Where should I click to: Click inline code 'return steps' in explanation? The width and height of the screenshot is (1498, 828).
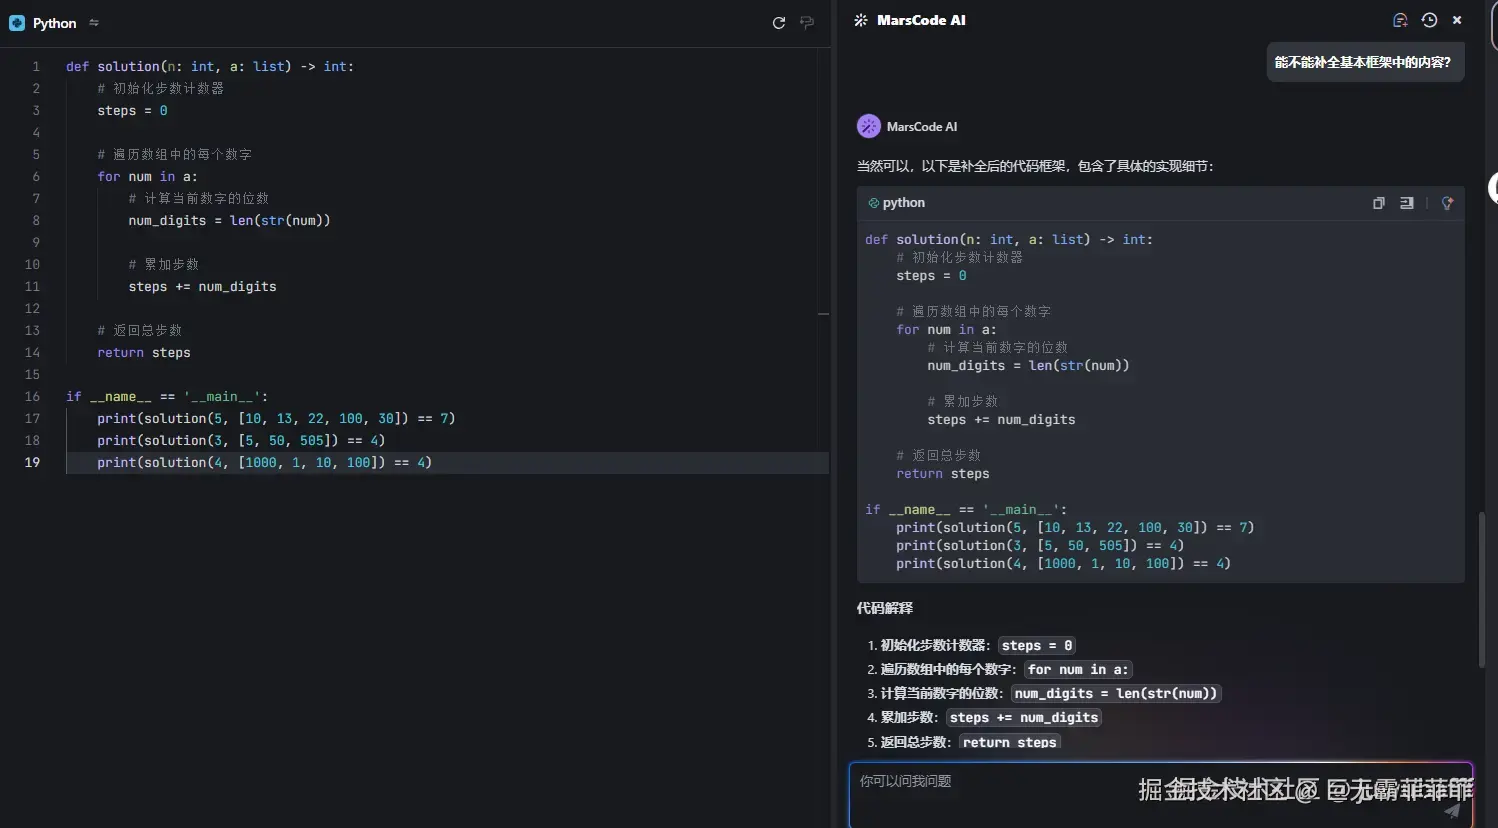coord(1010,742)
